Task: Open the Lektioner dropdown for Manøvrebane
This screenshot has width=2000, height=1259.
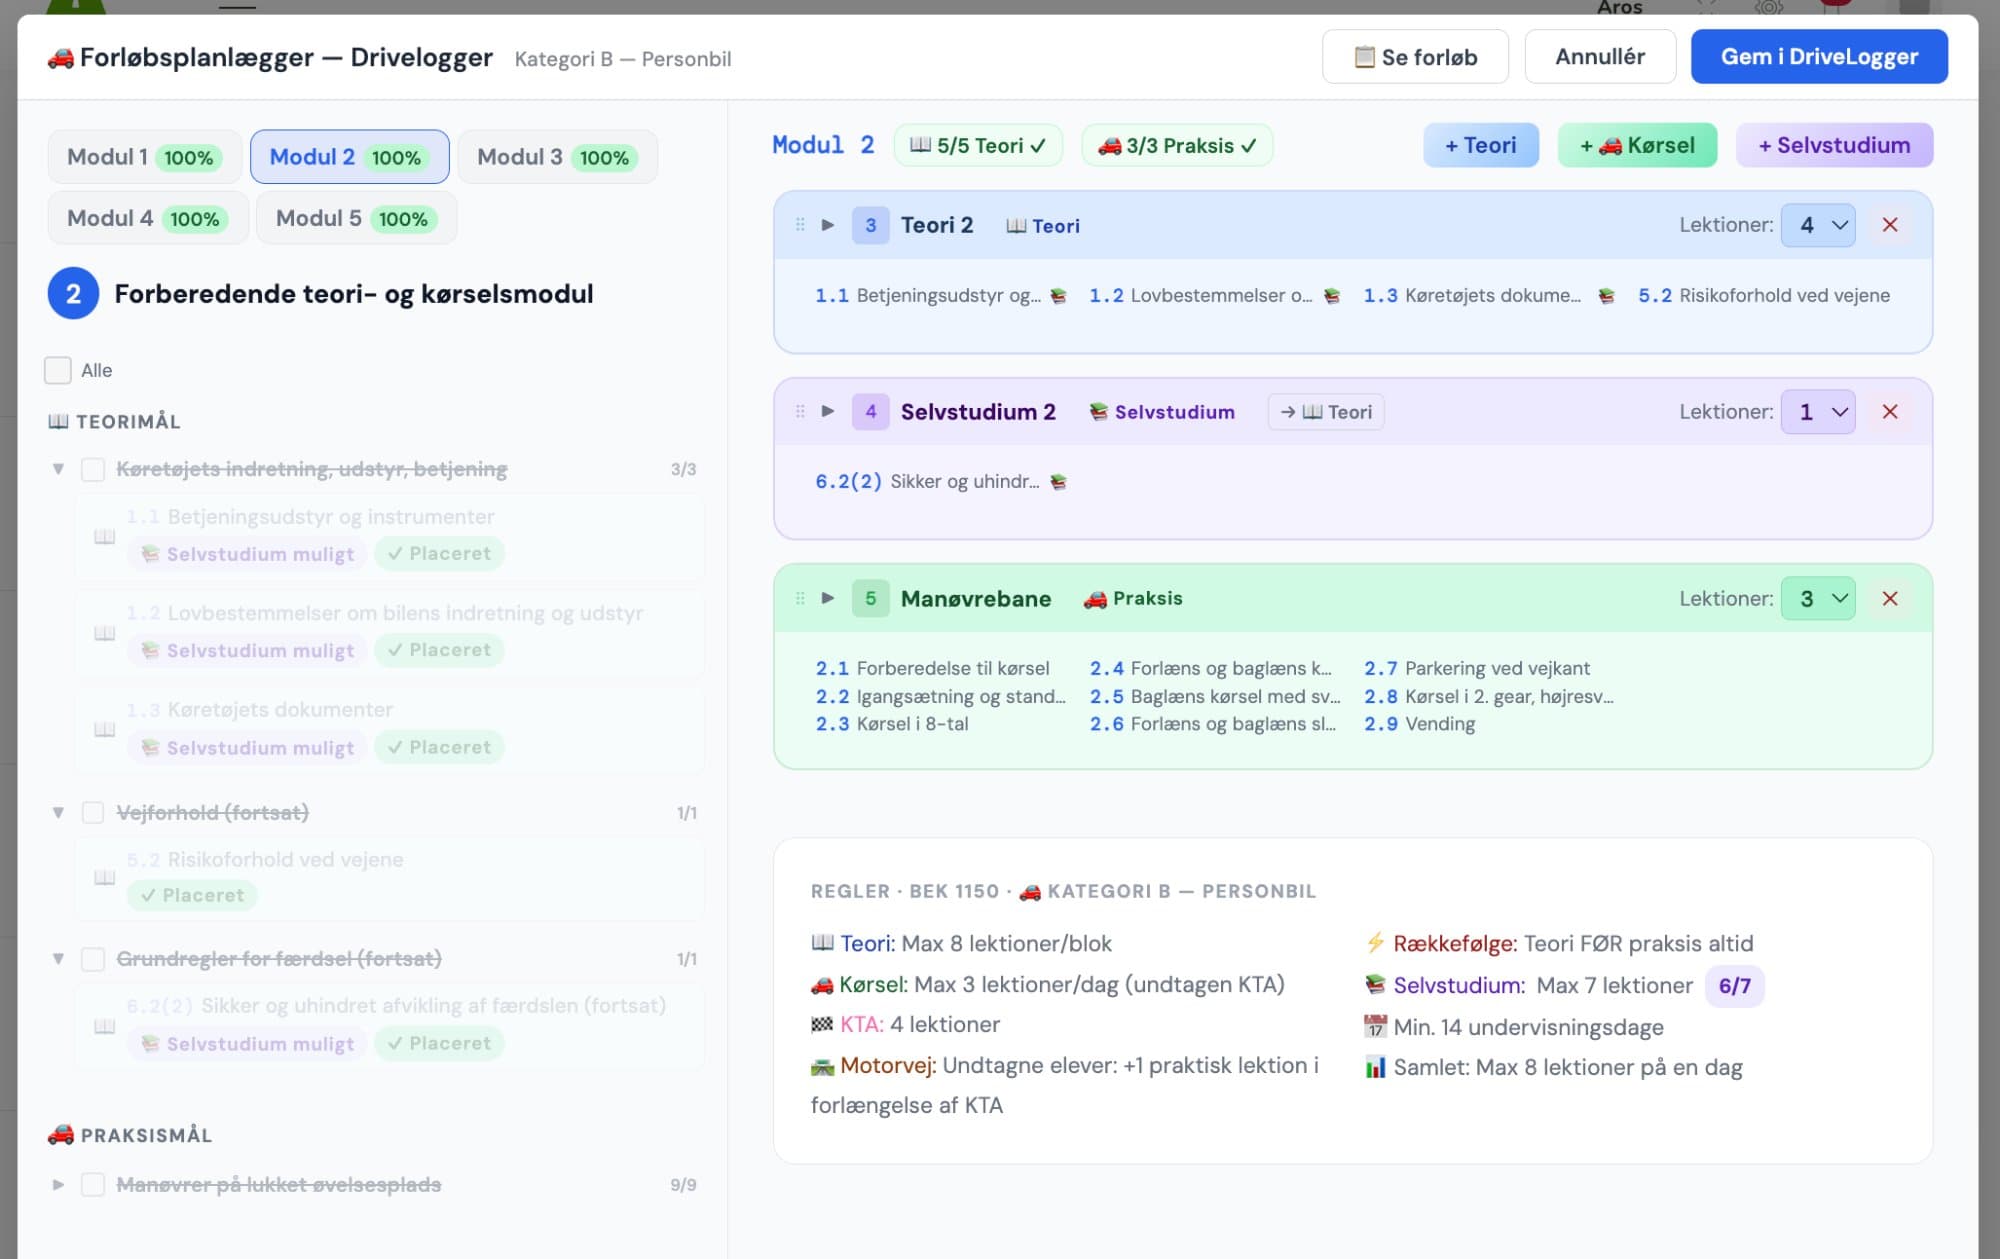Action: point(1818,598)
